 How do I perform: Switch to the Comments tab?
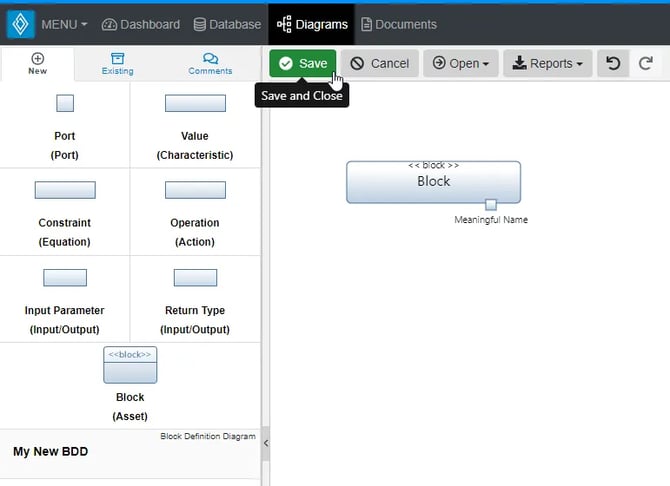[x=210, y=64]
